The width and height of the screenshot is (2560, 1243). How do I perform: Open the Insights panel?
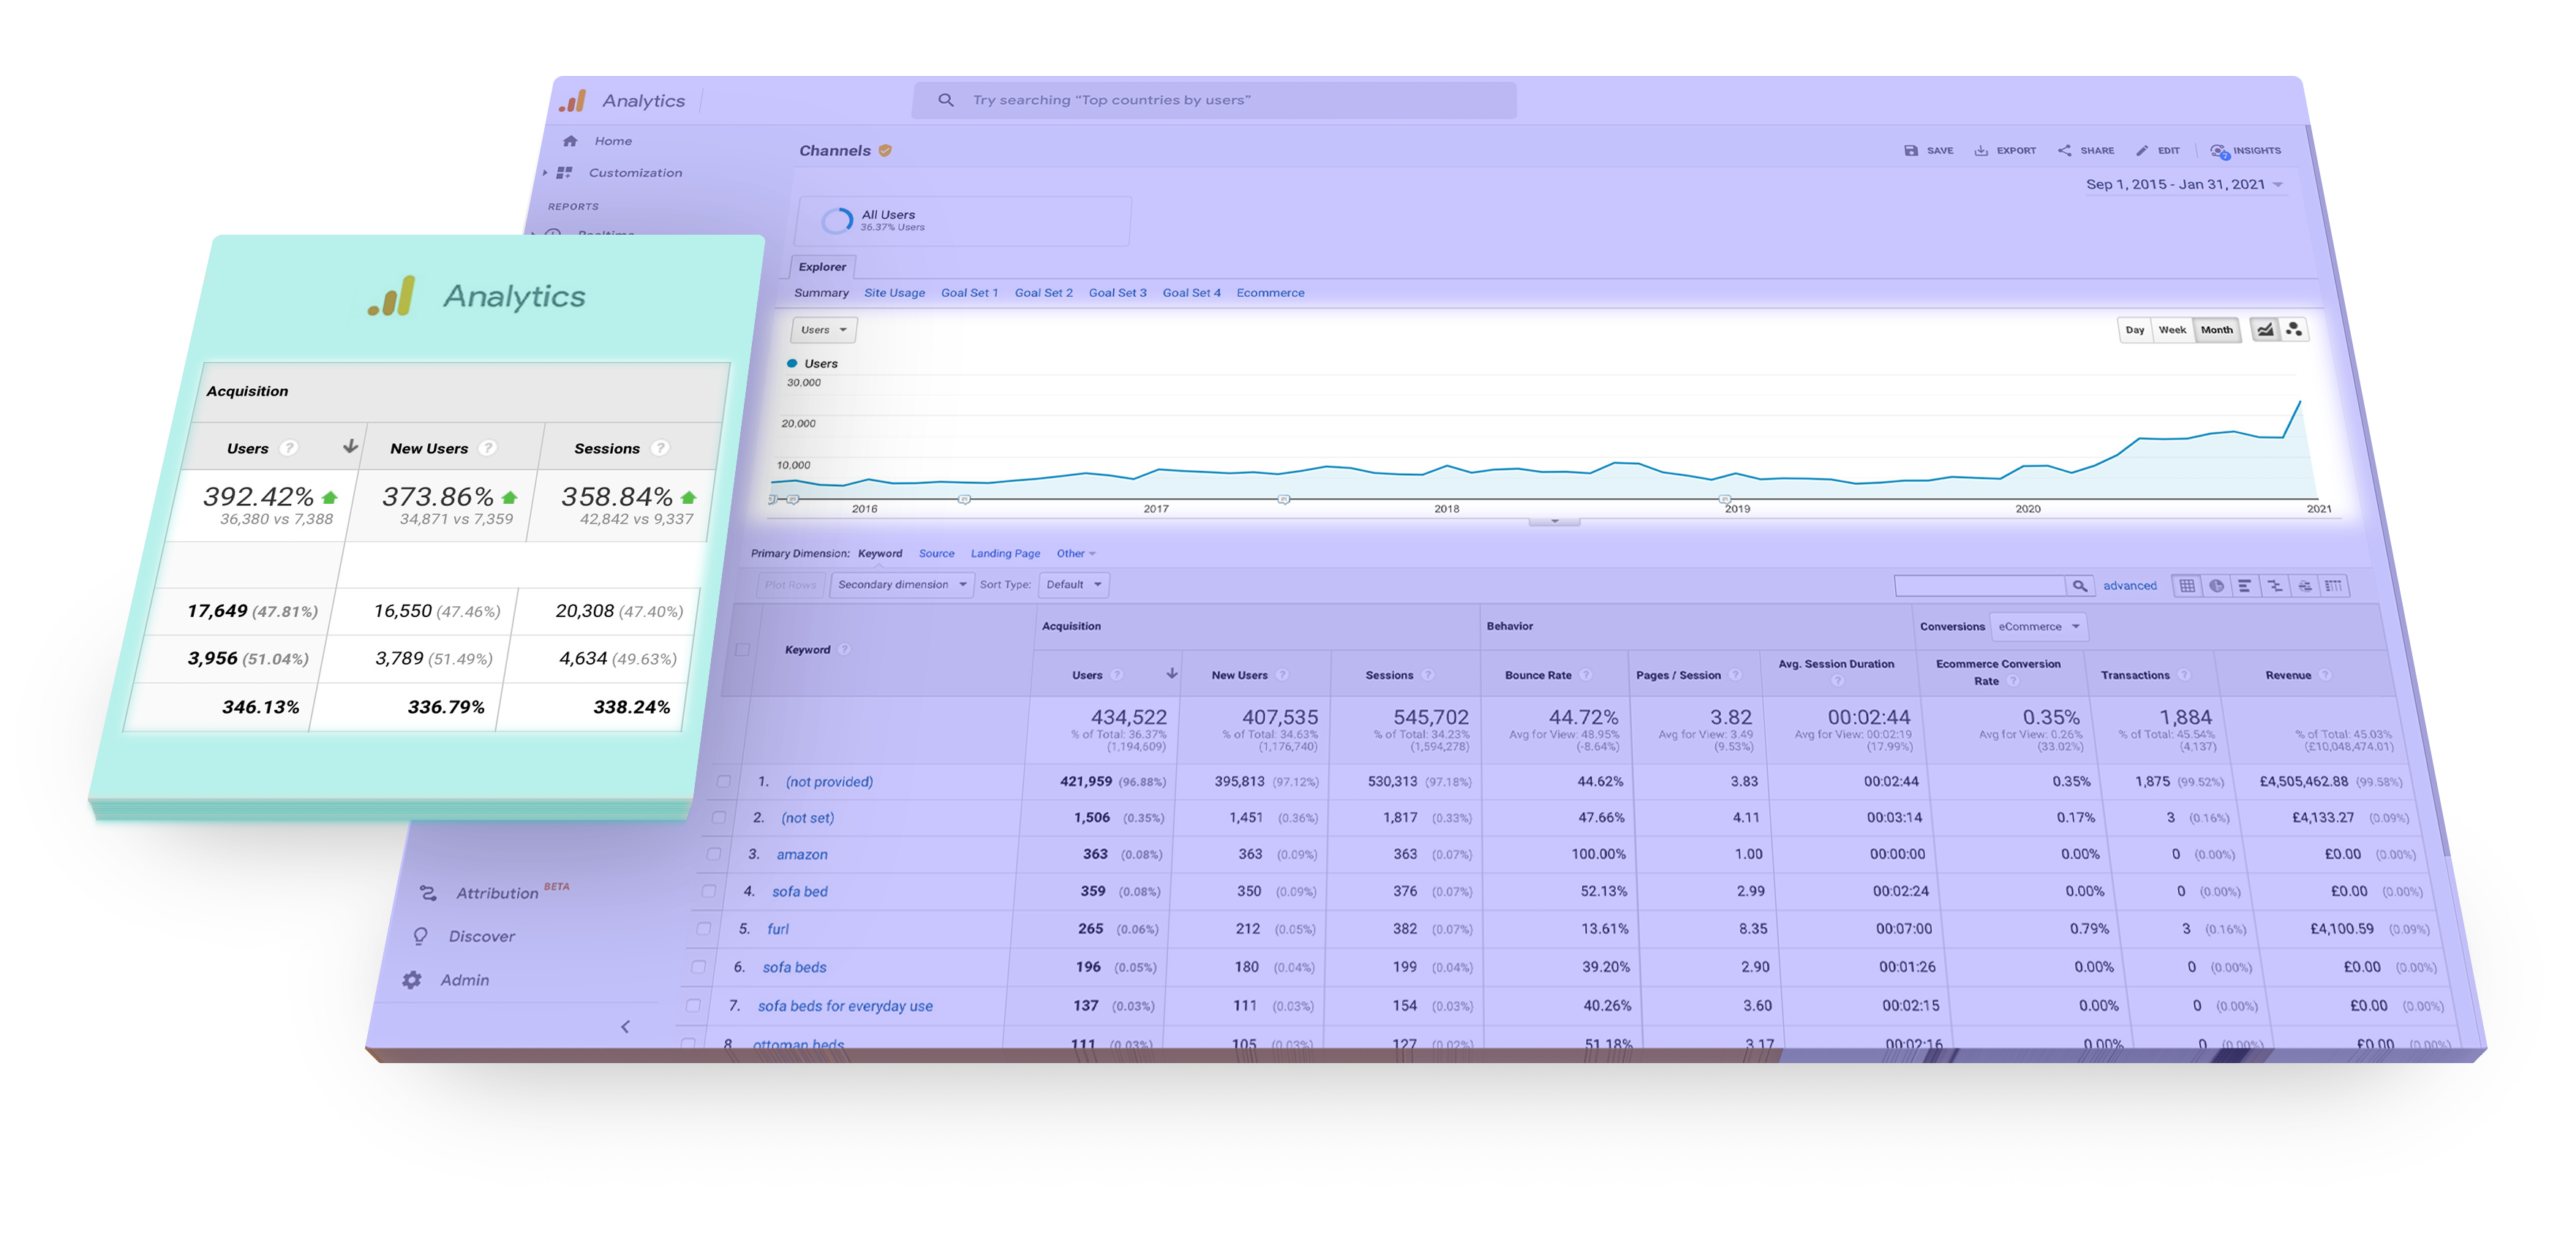click(x=2244, y=150)
